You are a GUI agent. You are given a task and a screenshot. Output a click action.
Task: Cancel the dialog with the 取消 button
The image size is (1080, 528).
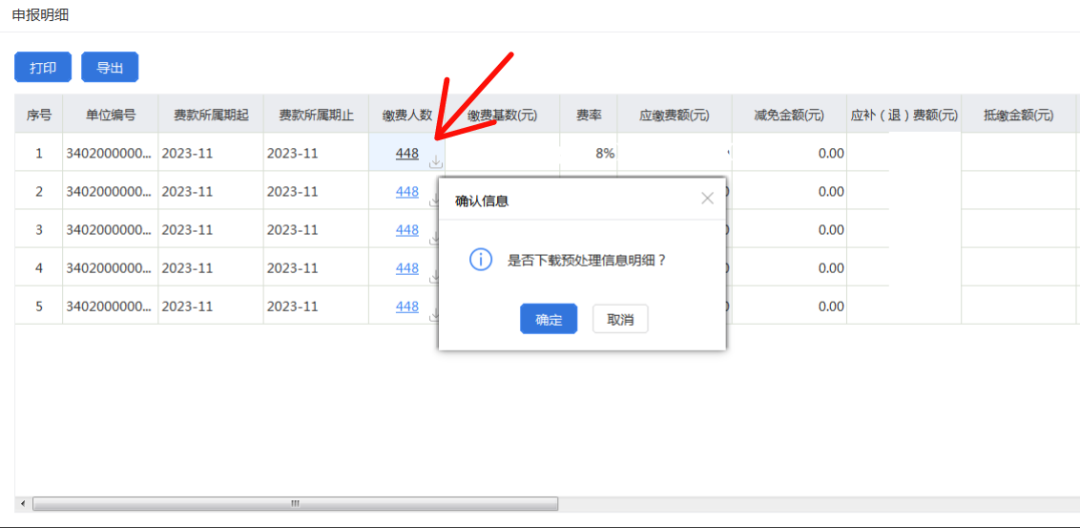pos(620,319)
